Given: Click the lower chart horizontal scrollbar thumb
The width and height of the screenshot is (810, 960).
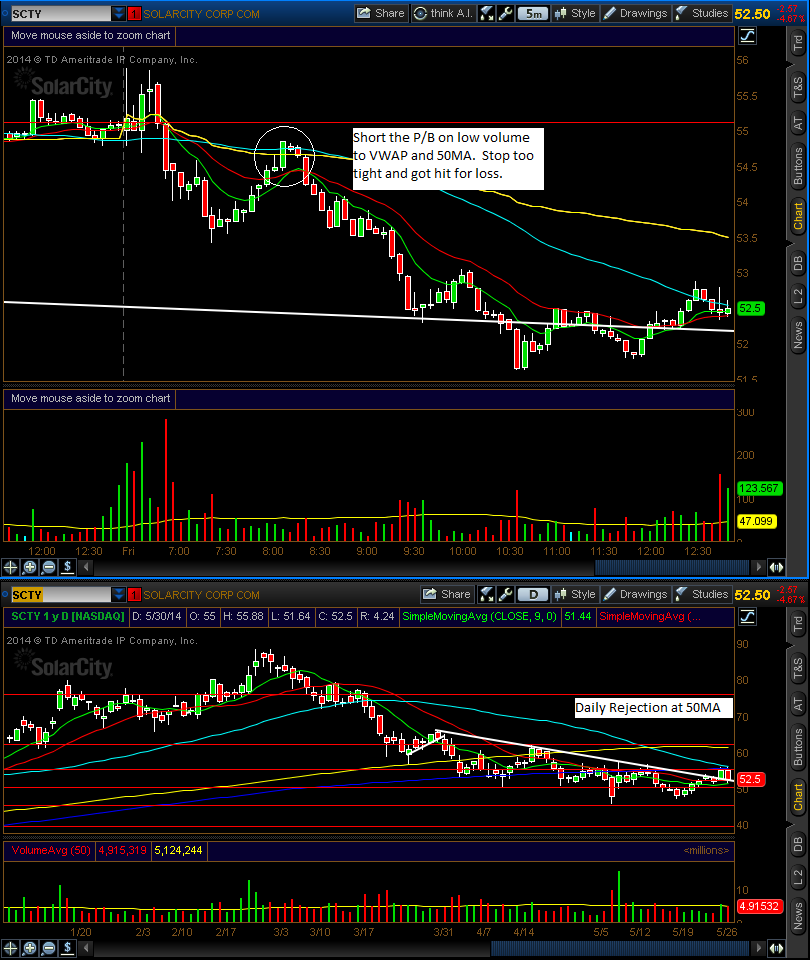Looking at the screenshot, I should pyautogui.click(x=620, y=949).
